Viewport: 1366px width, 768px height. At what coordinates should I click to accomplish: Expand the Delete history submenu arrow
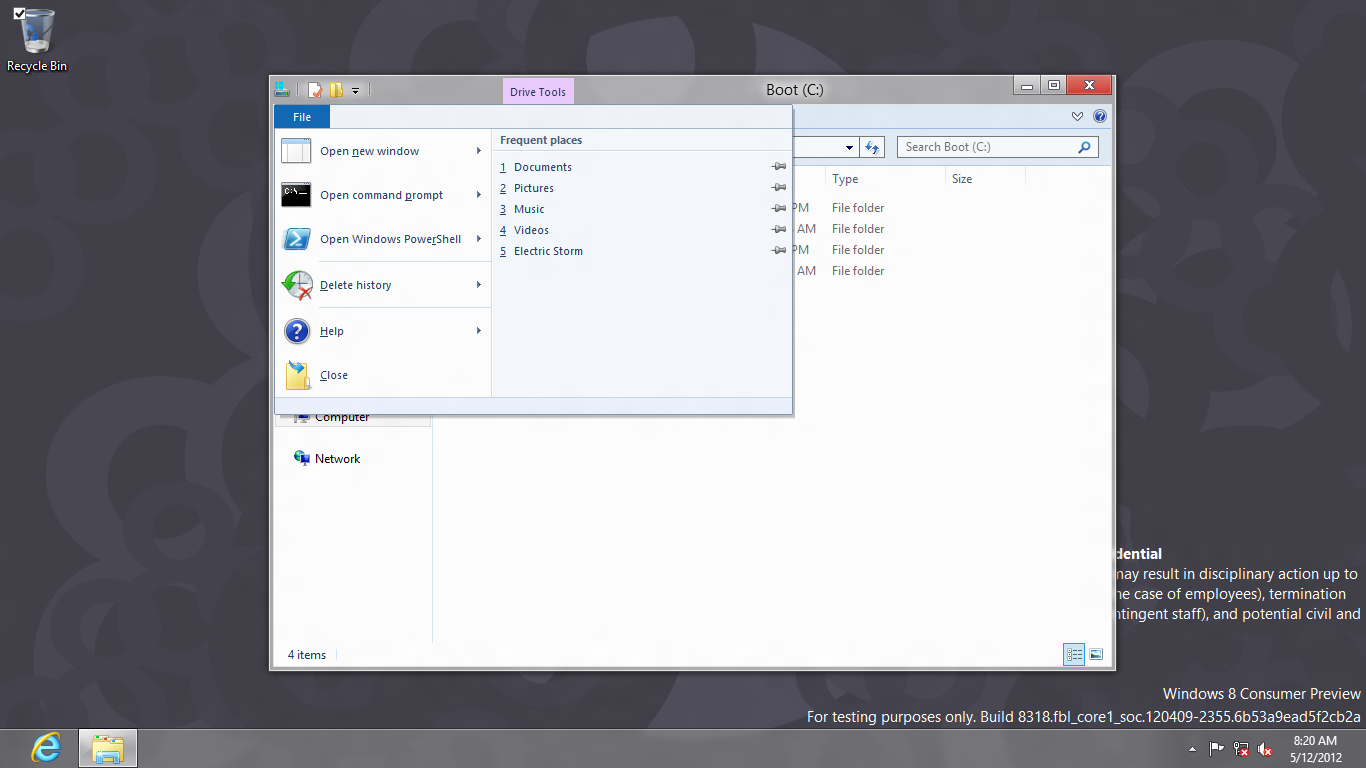pos(479,285)
